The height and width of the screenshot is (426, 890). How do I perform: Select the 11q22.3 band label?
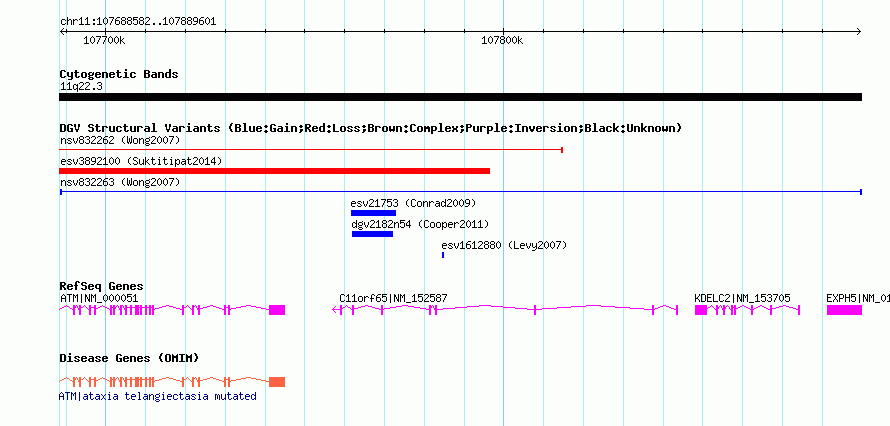coord(81,86)
